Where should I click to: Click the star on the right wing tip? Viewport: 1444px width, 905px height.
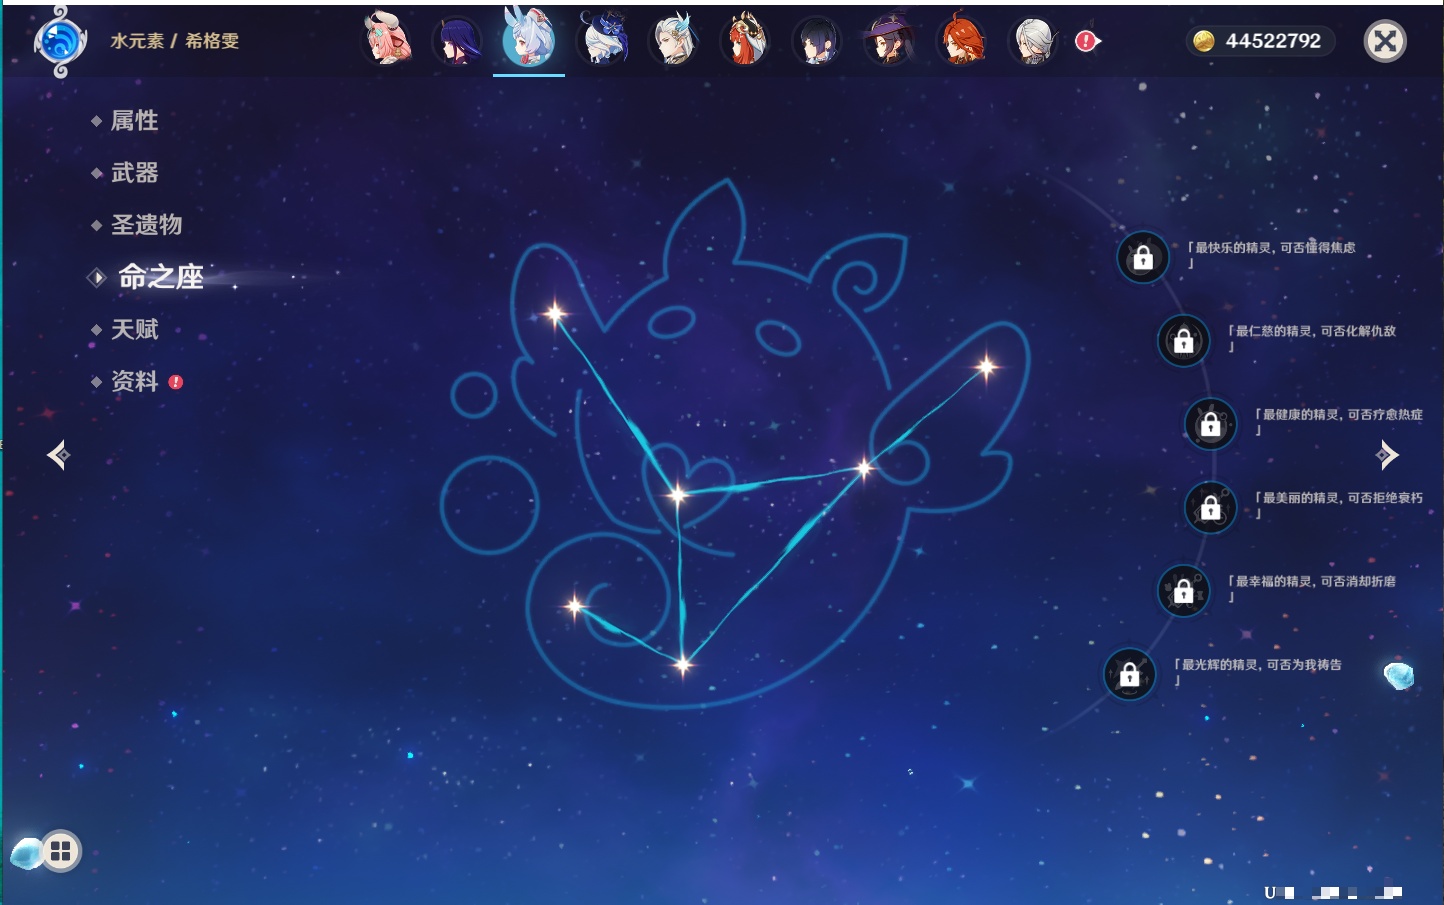pos(987,367)
